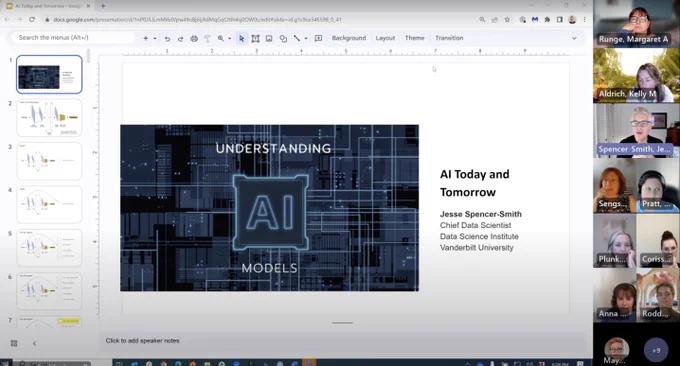Click the Spencer-Smith video tile

tap(636, 130)
